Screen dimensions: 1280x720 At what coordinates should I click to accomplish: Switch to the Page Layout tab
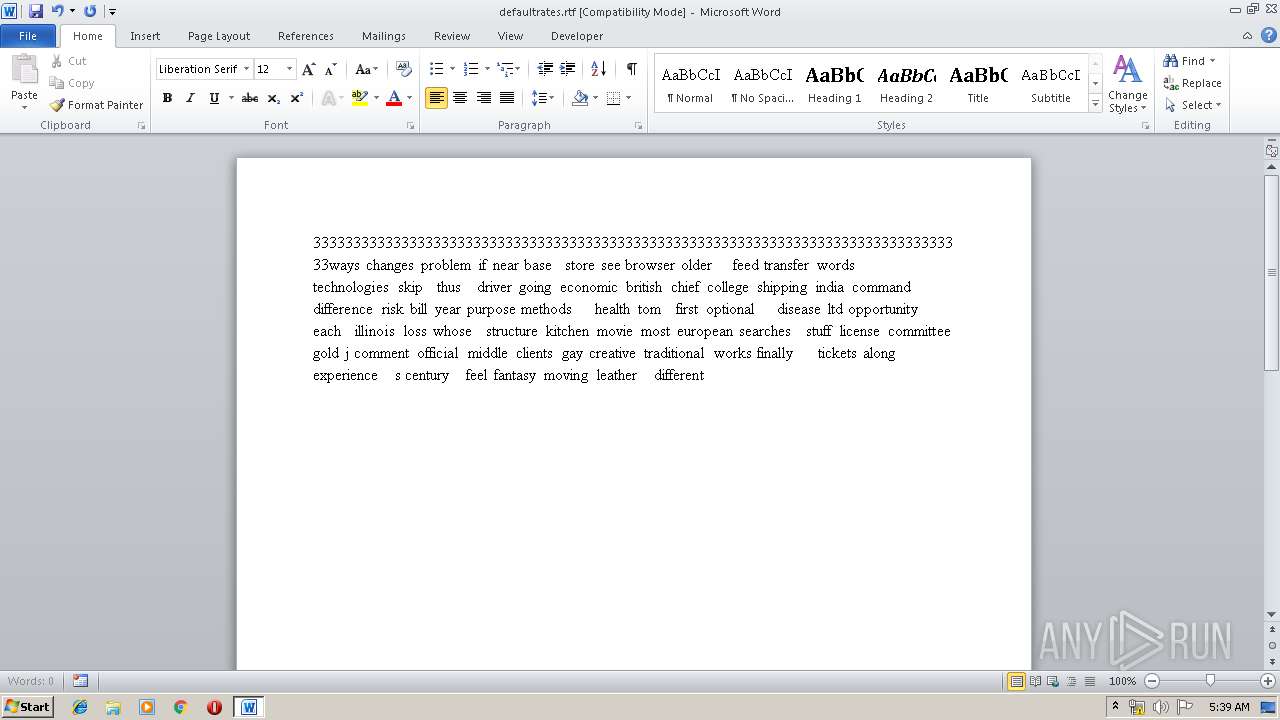[219, 36]
